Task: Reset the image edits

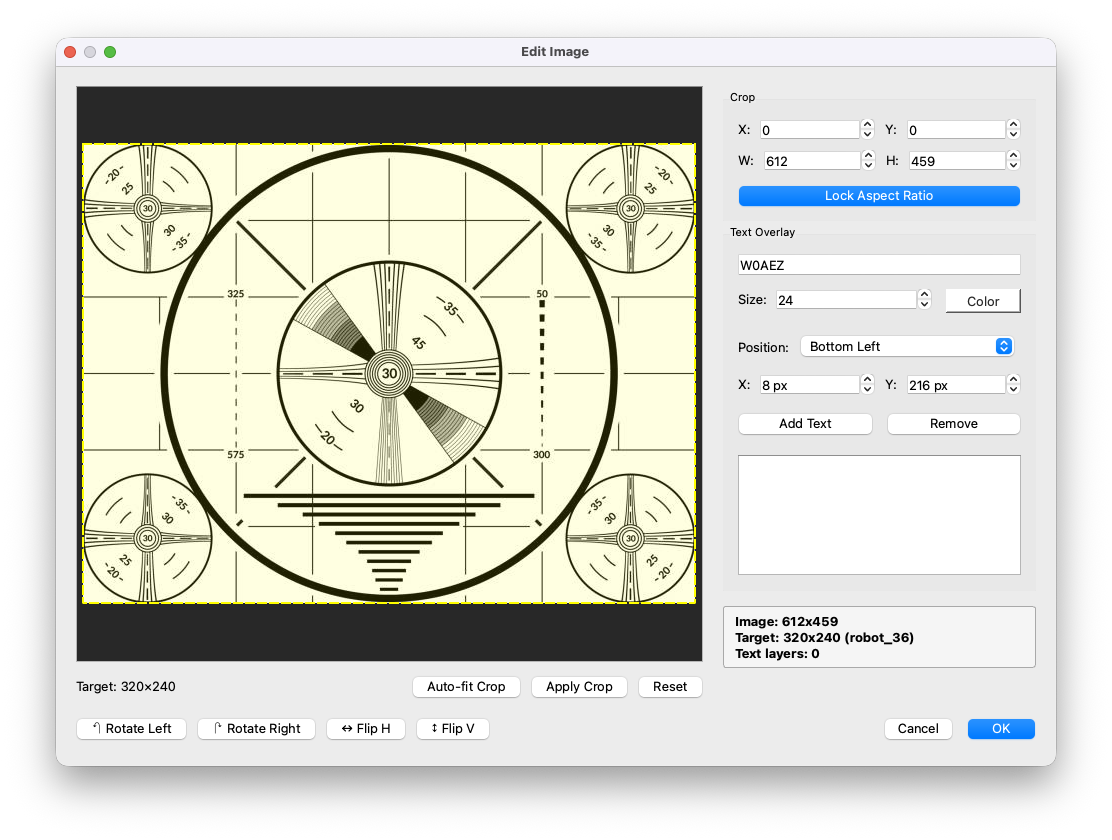Action: click(x=669, y=687)
